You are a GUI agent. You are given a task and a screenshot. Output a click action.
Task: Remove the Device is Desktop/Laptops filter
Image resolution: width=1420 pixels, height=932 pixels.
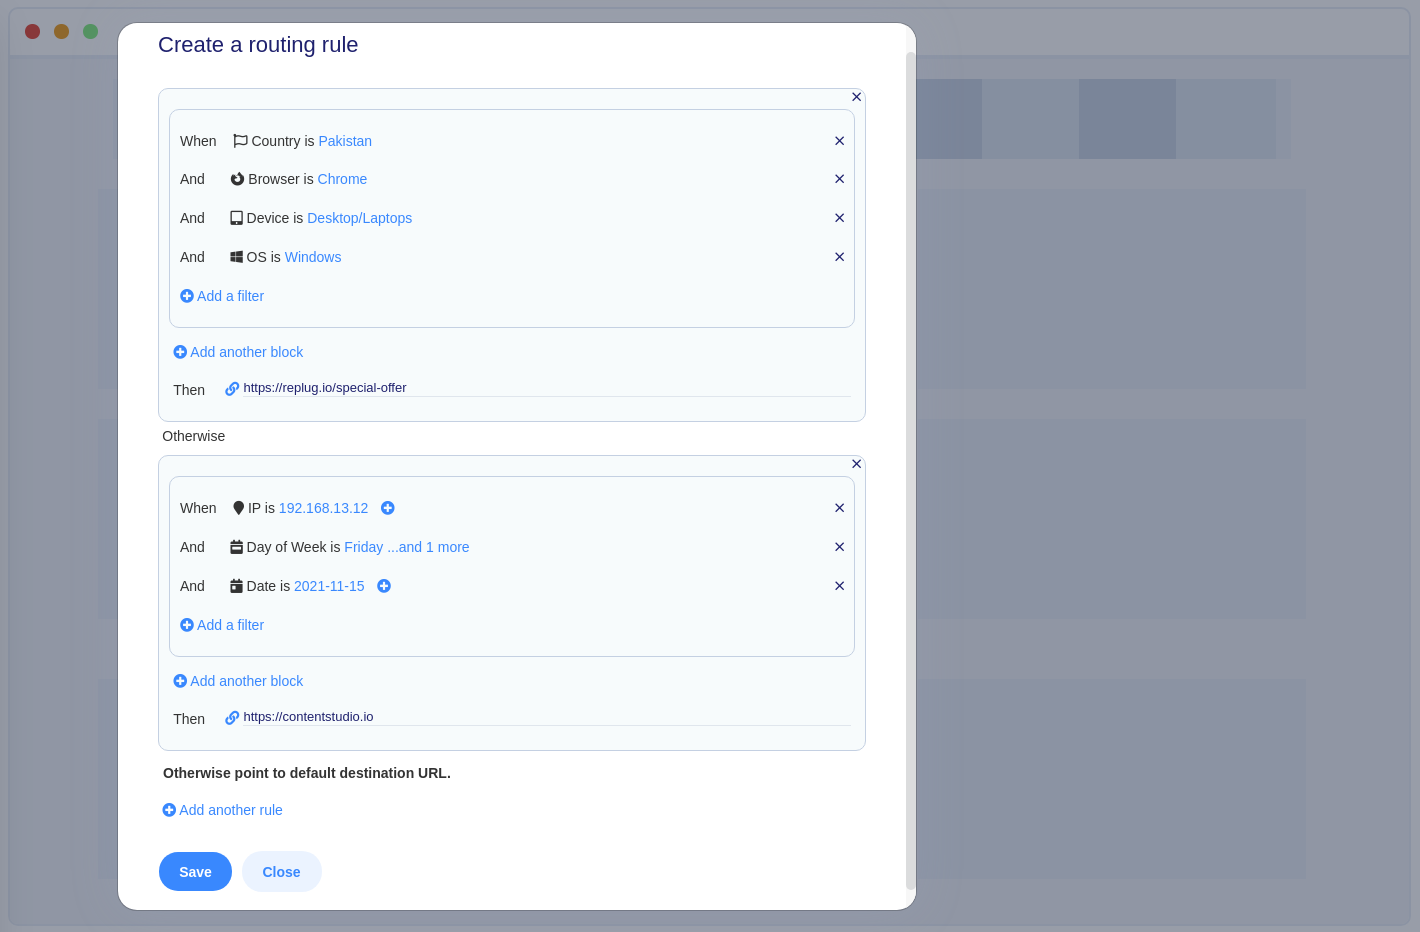pyautogui.click(x=839, y=218)
